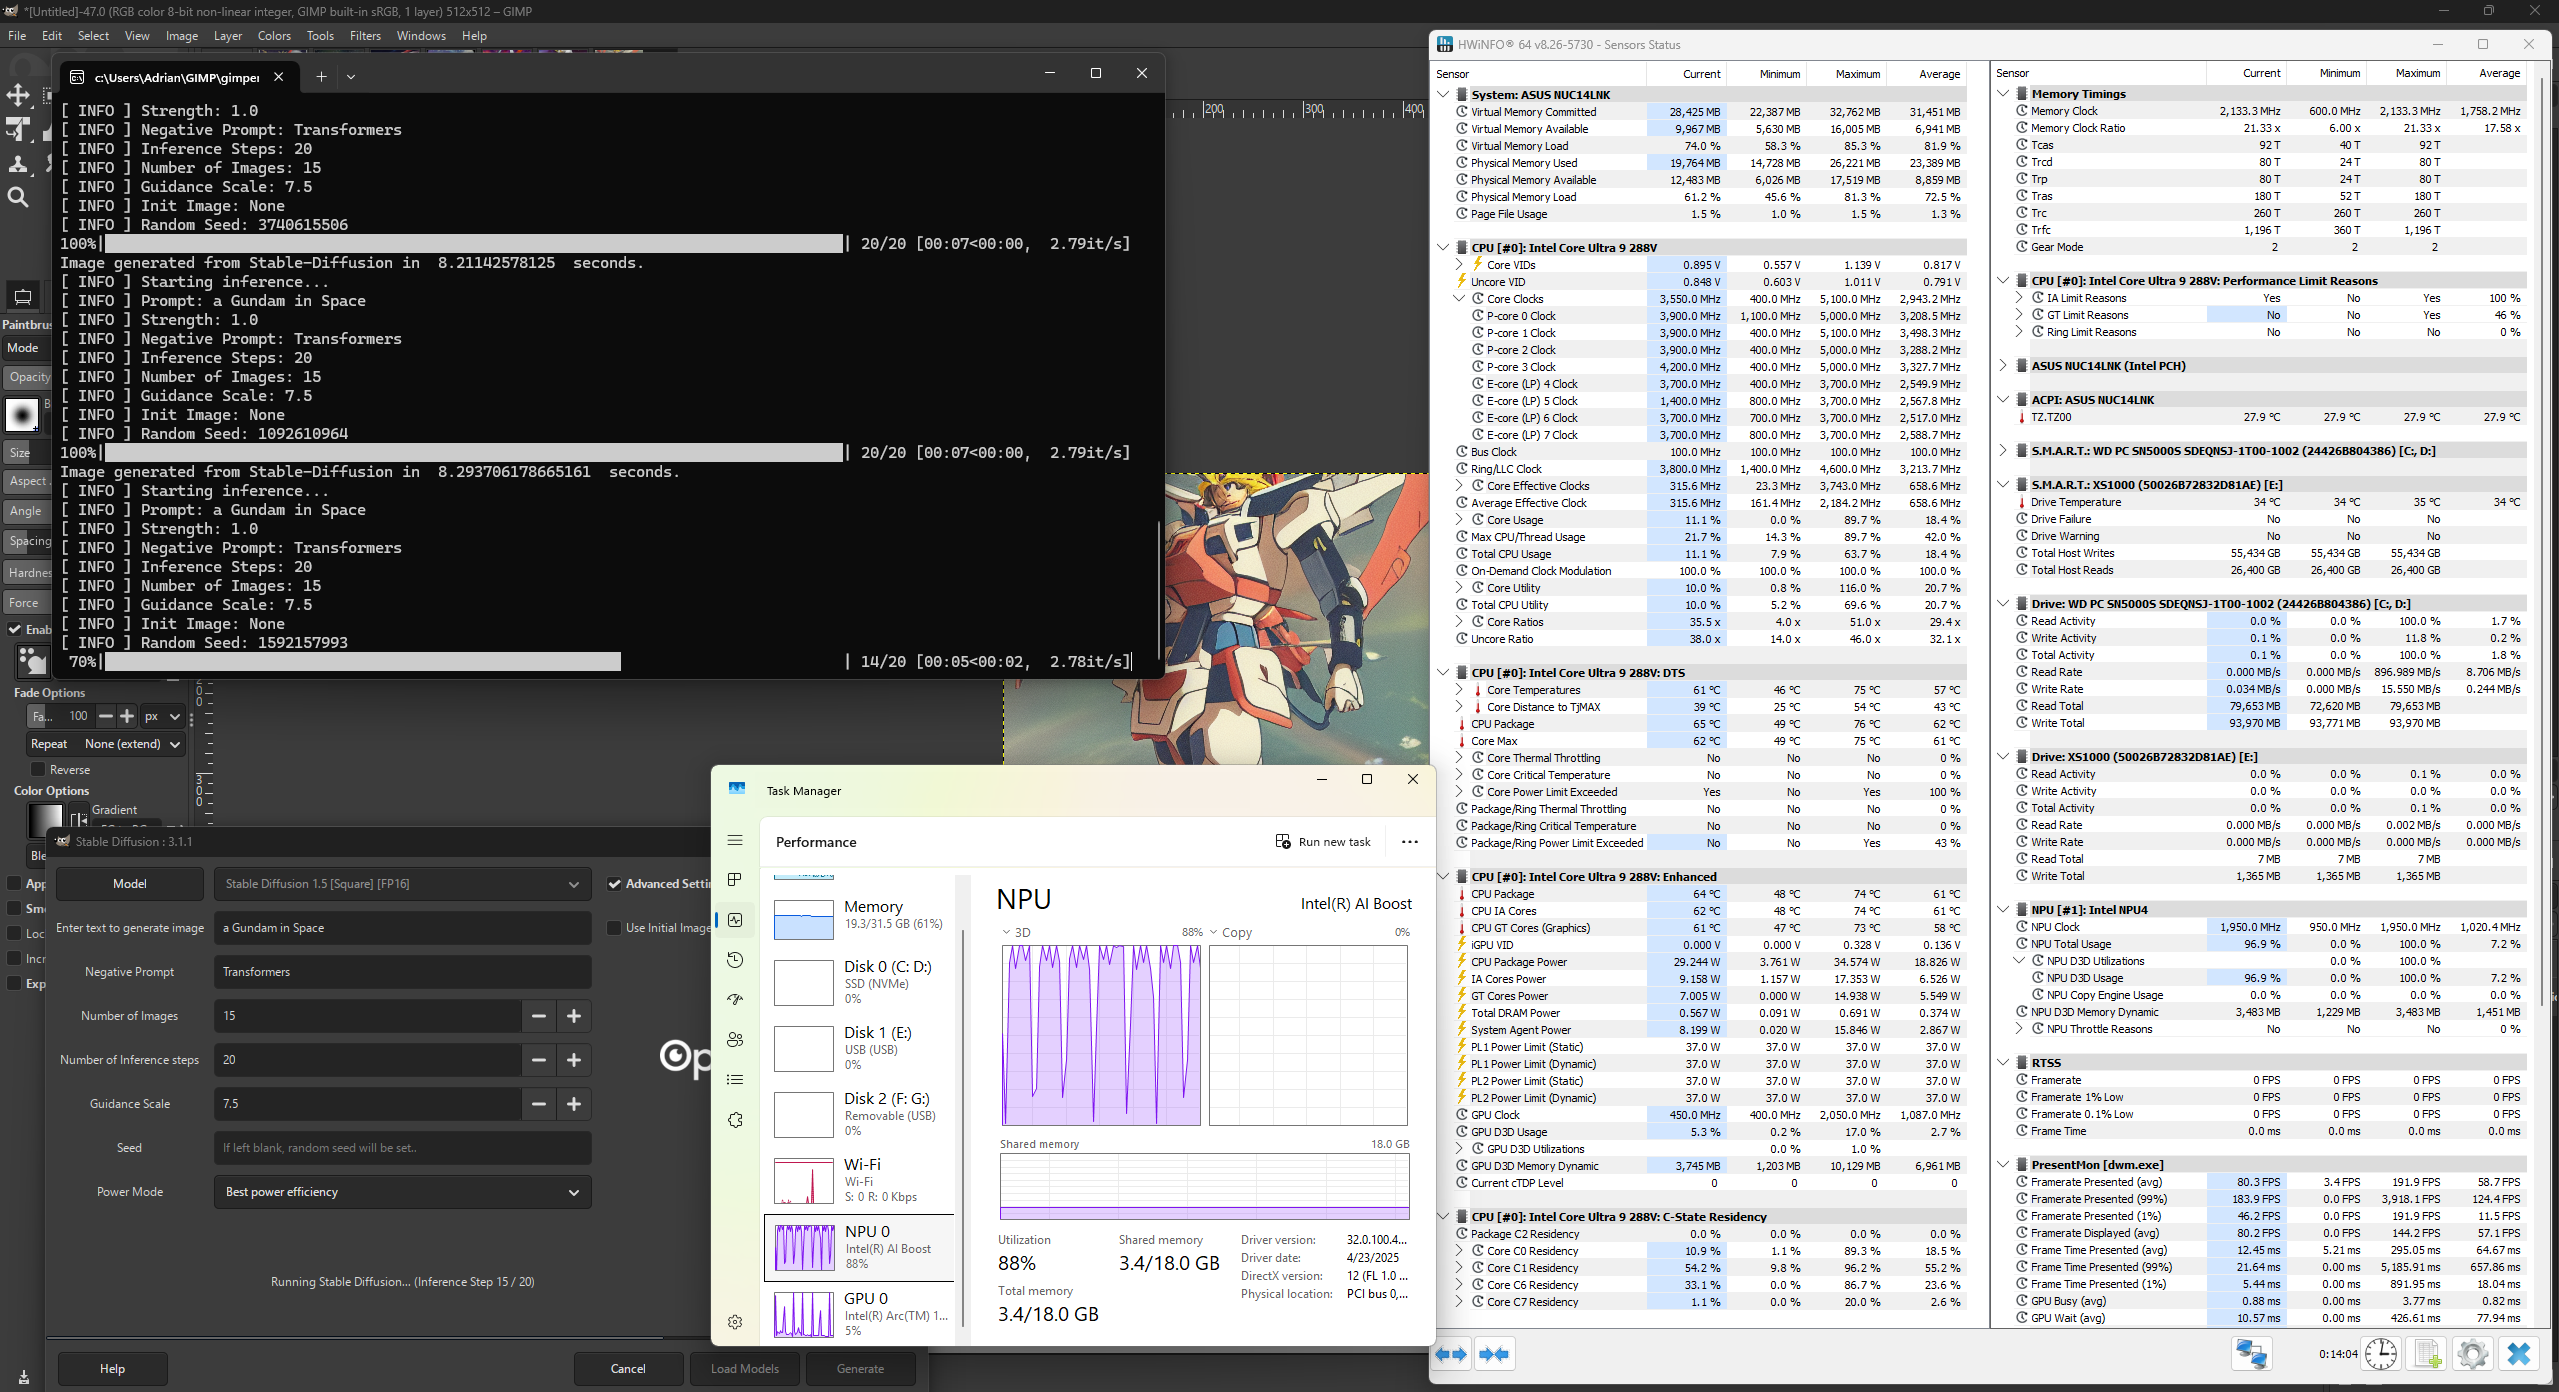This screenshot has width=2559, height=1392.
Task: Open the GIMP Select menu
Action: click(93, 35)
